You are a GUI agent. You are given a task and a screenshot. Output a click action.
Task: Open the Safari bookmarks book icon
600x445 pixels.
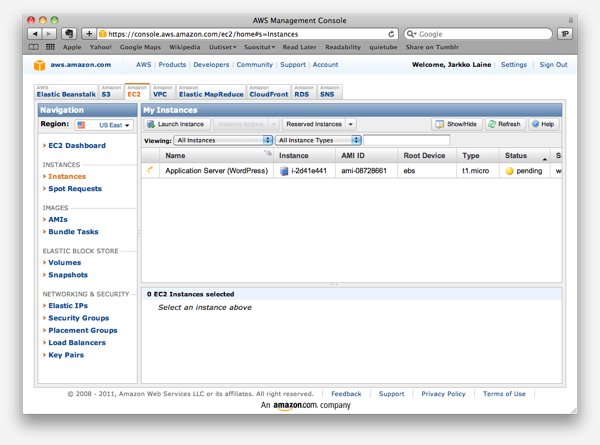tap(35, 47)
